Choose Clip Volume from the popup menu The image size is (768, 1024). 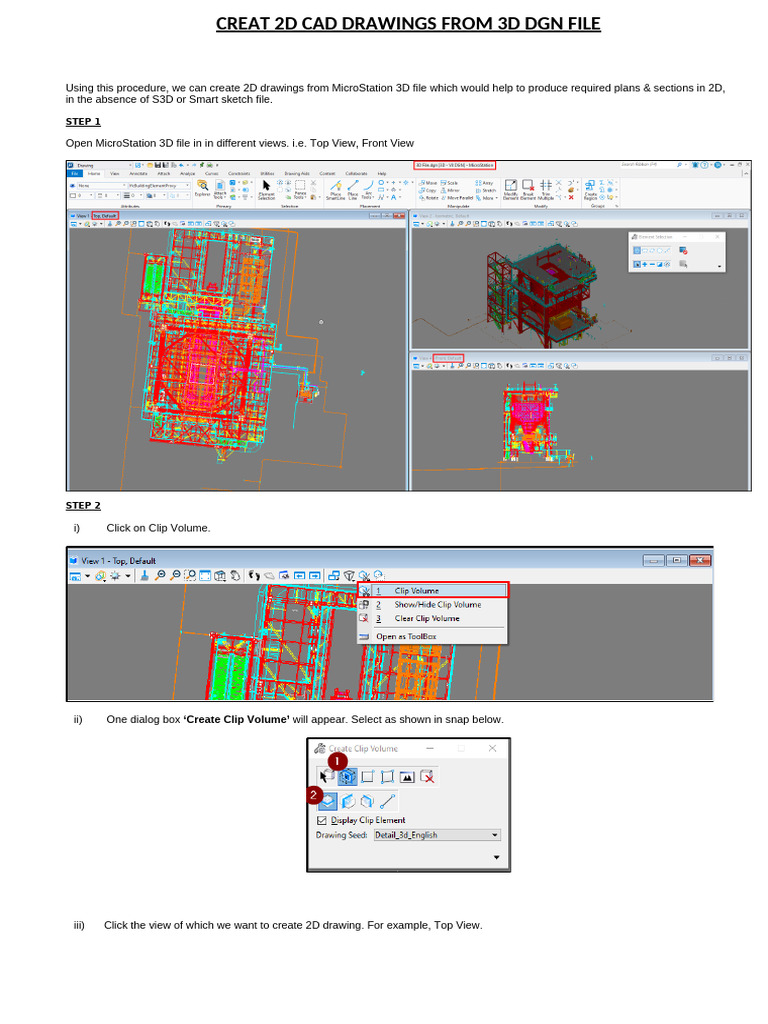pos(433,590)
